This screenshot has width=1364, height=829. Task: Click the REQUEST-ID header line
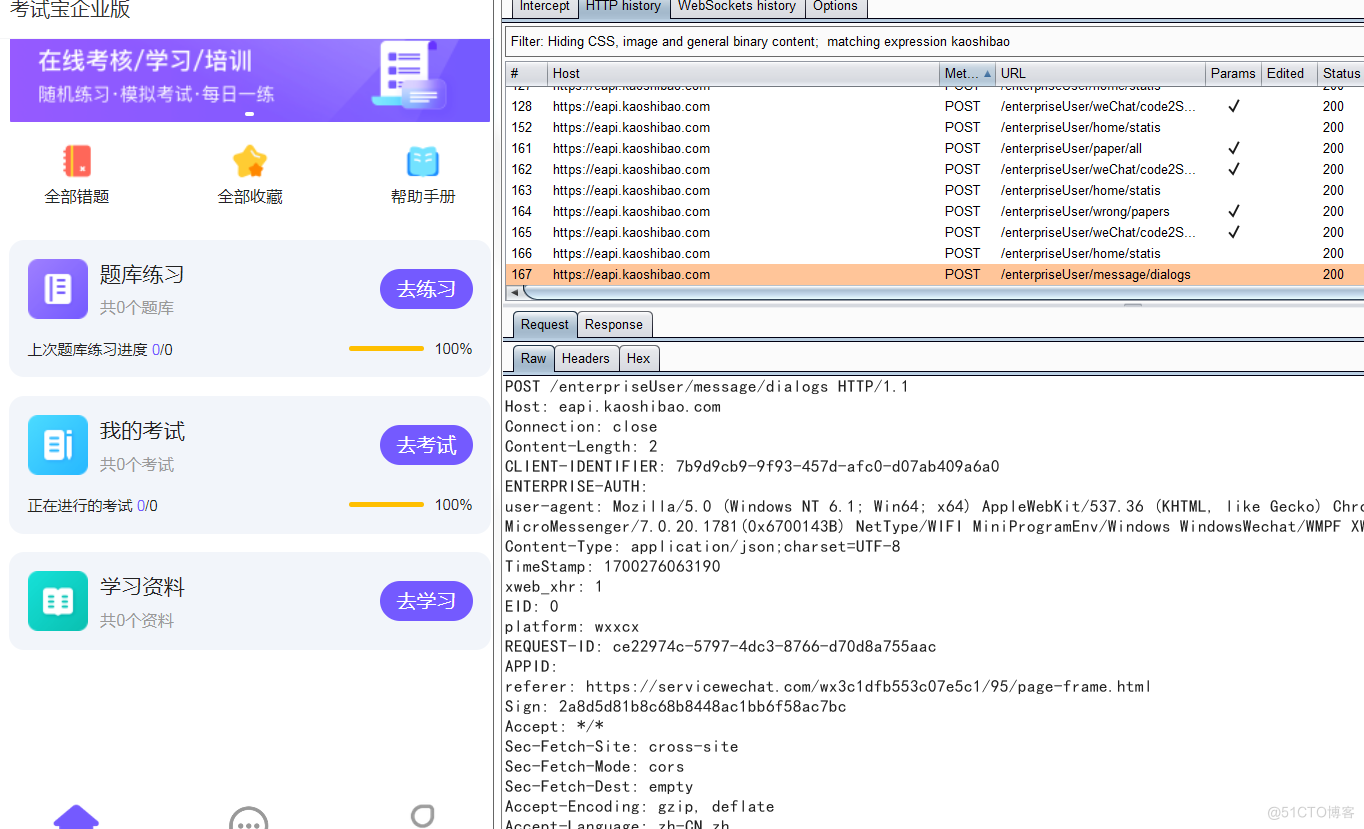pos(720,647)
